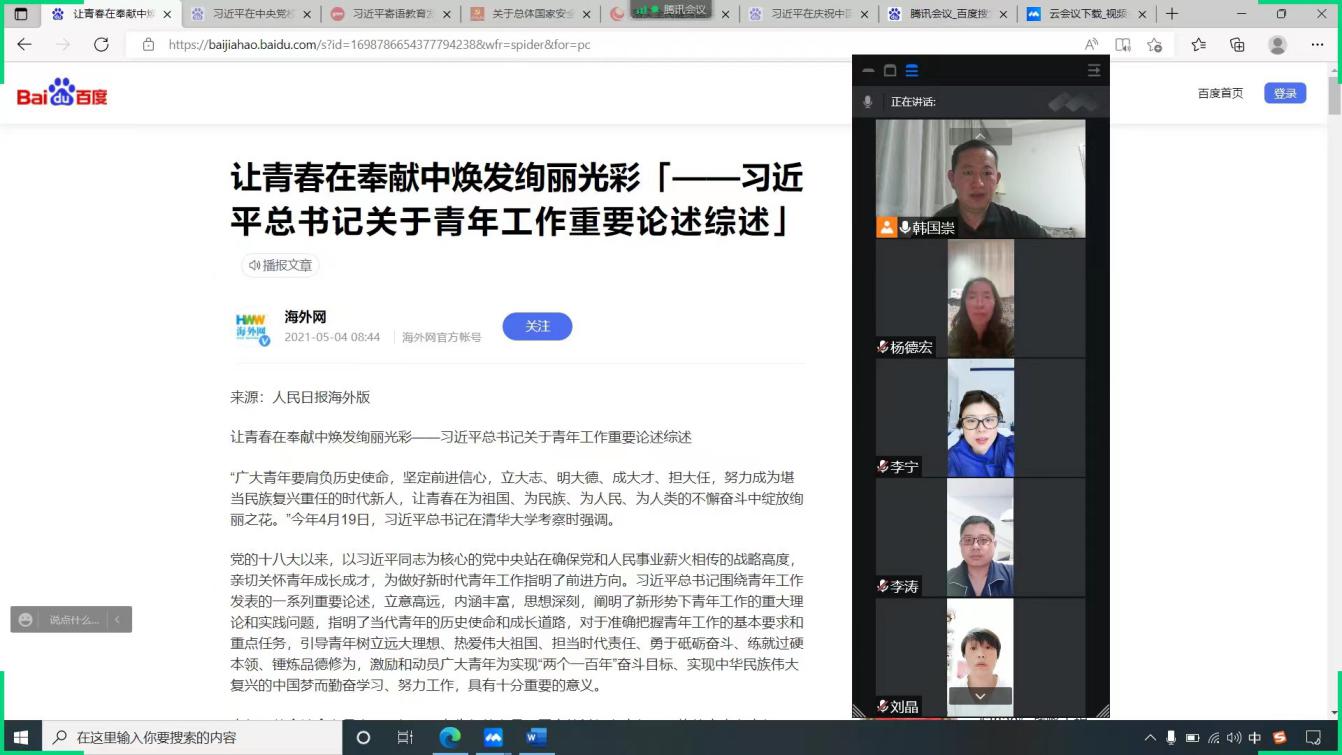This screenshot has height=755, width=1342.
Task: Click the chat emoji icon
Action: tap(26, 620)
